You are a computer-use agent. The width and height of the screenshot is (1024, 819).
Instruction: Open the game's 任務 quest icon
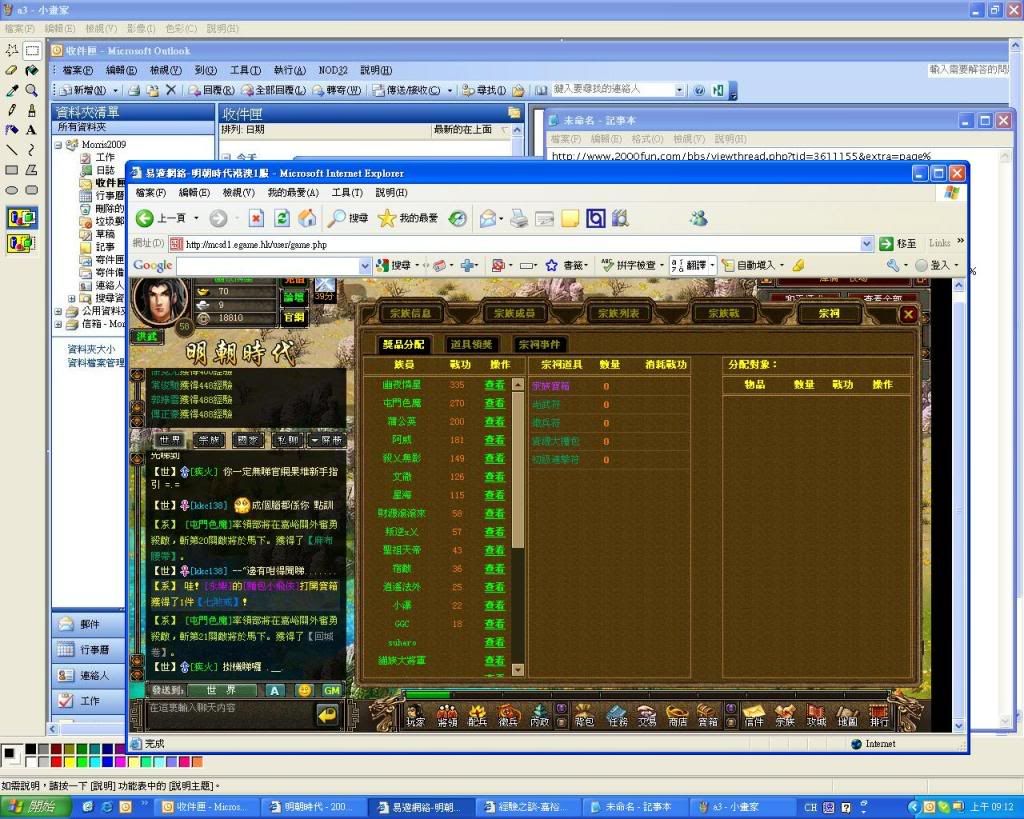point(617,716)
